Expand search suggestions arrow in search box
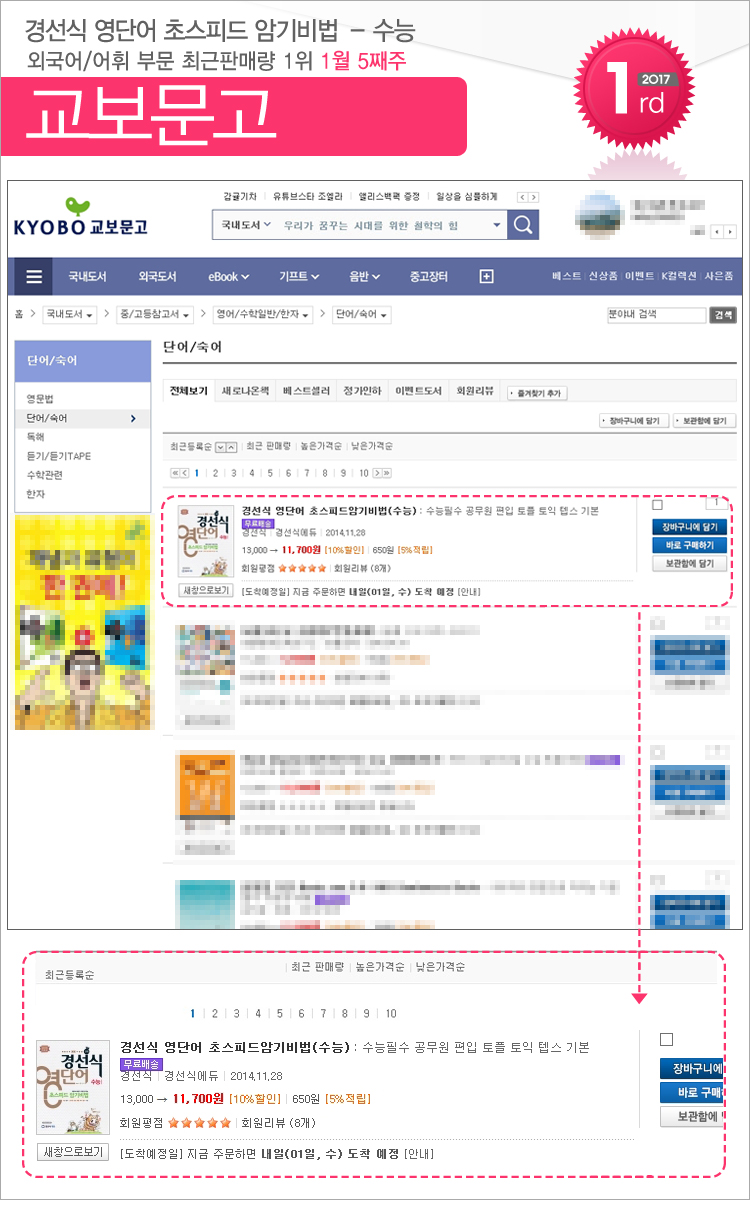This screenshot has height=1226, width=750. point(497,225)
